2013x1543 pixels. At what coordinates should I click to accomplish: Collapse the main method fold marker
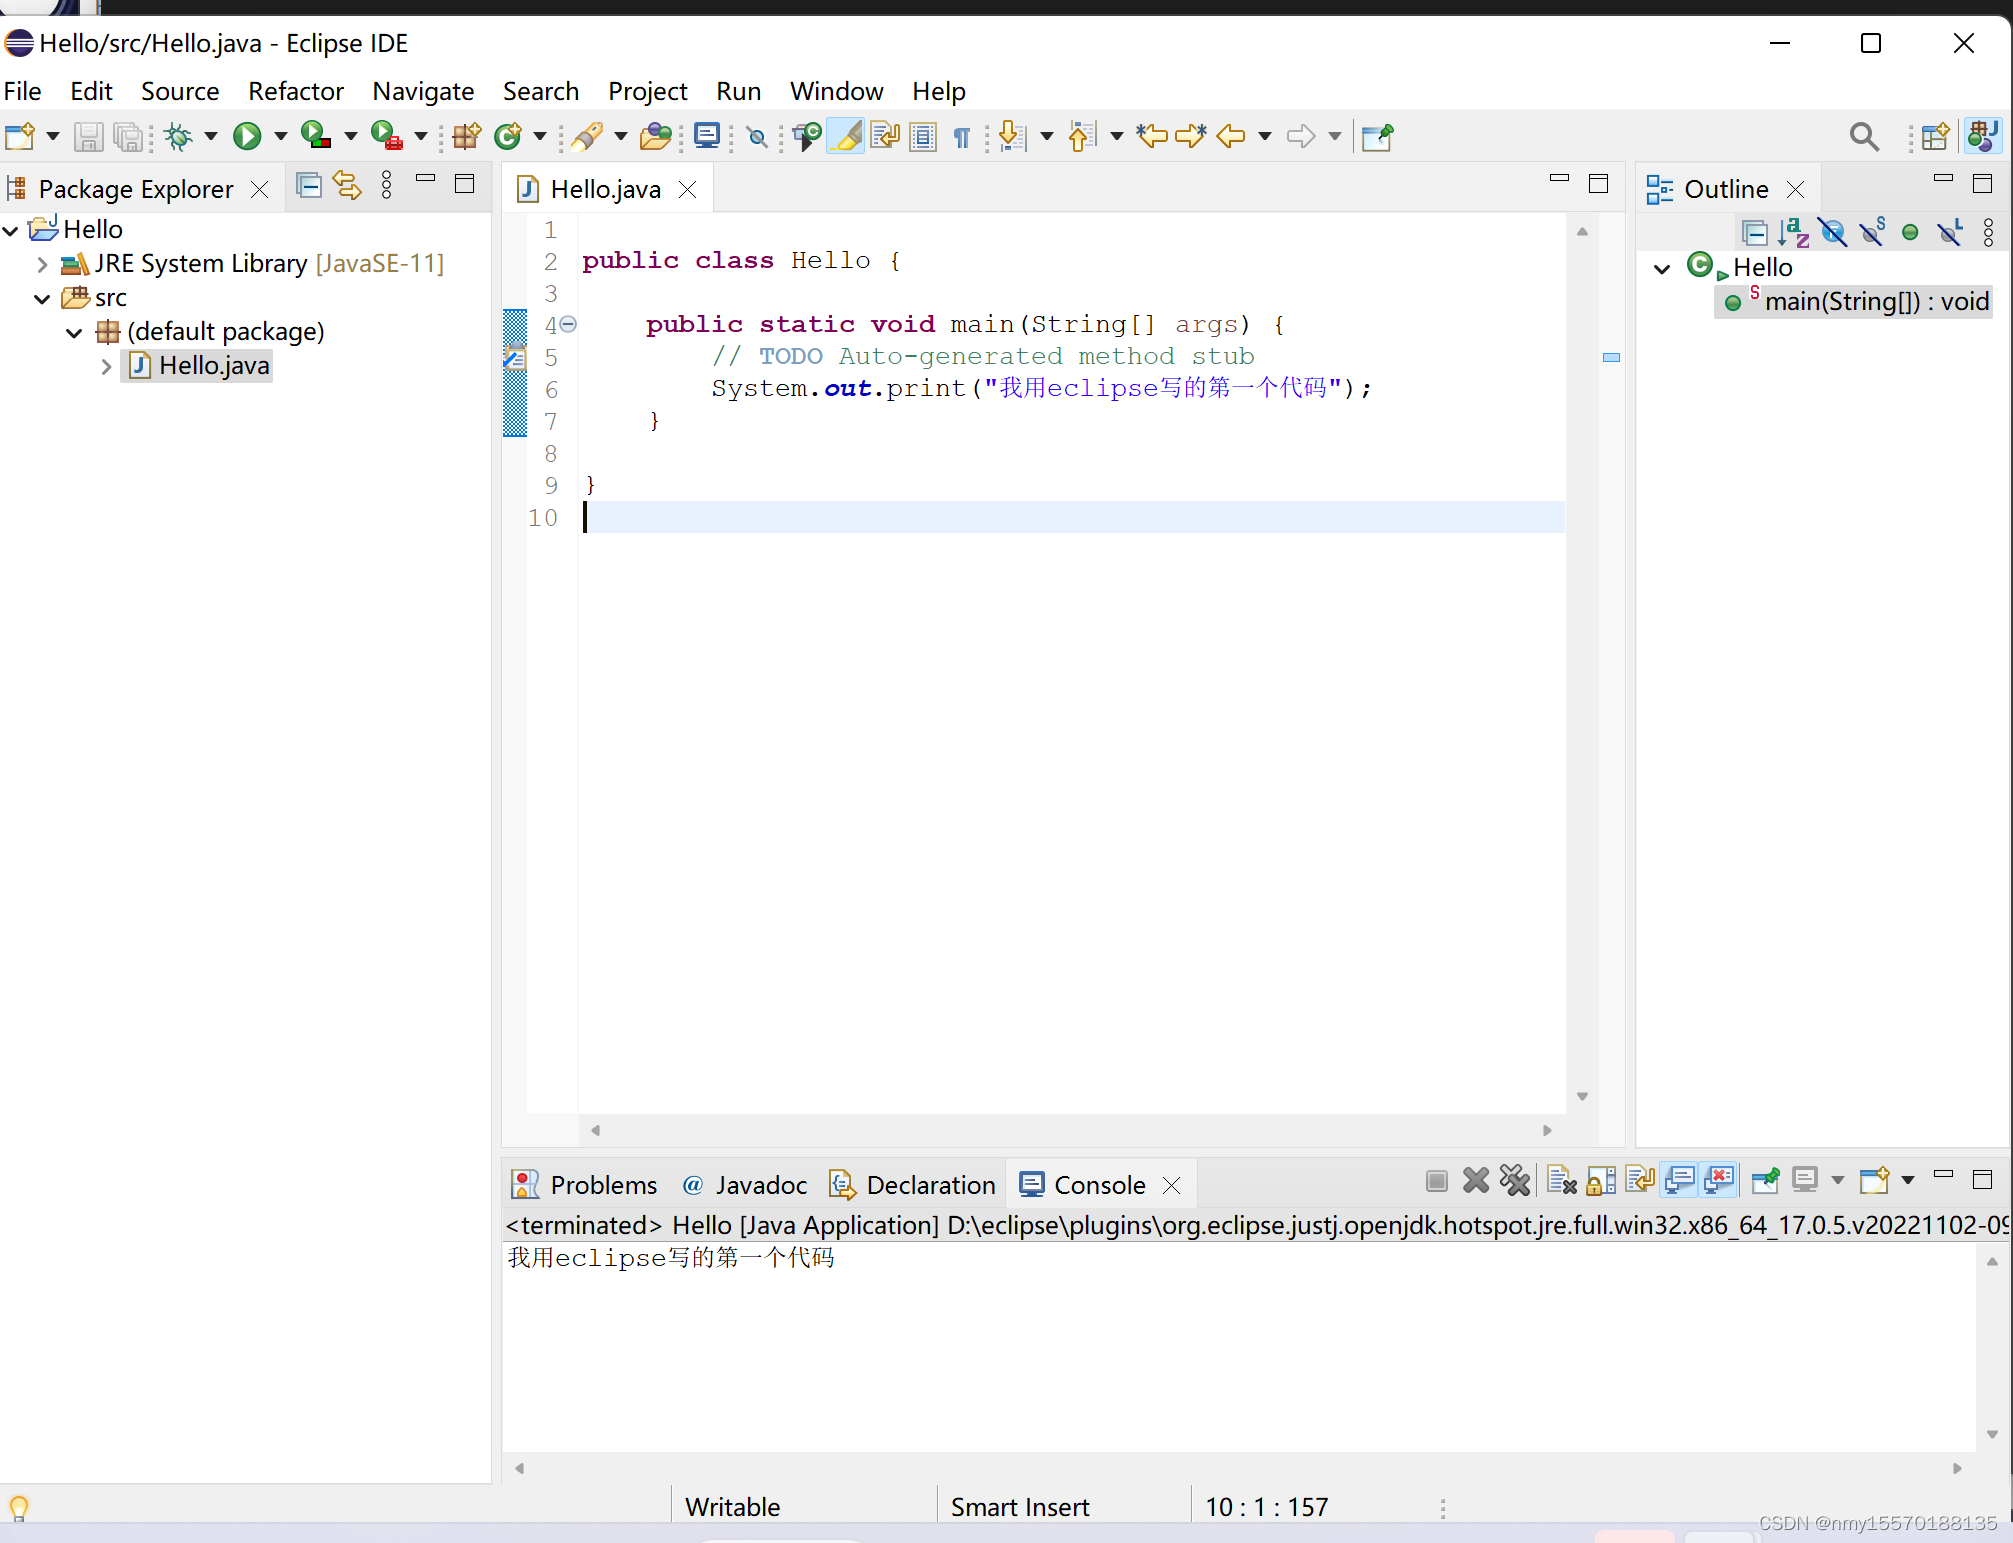tap(568, 324)
